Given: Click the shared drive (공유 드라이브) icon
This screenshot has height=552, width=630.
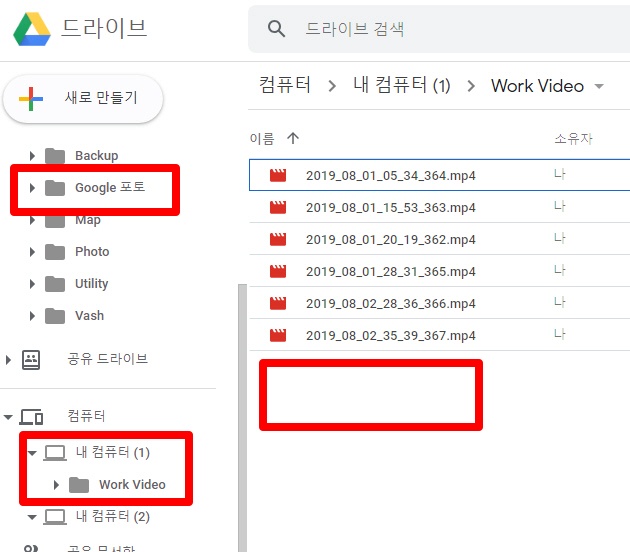Looking at the screenshot, I should coord(31,360).
